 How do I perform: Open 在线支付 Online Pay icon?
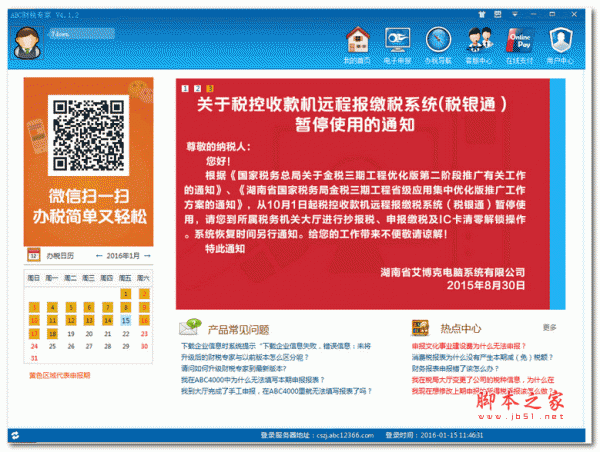click(x=520, y=40)
